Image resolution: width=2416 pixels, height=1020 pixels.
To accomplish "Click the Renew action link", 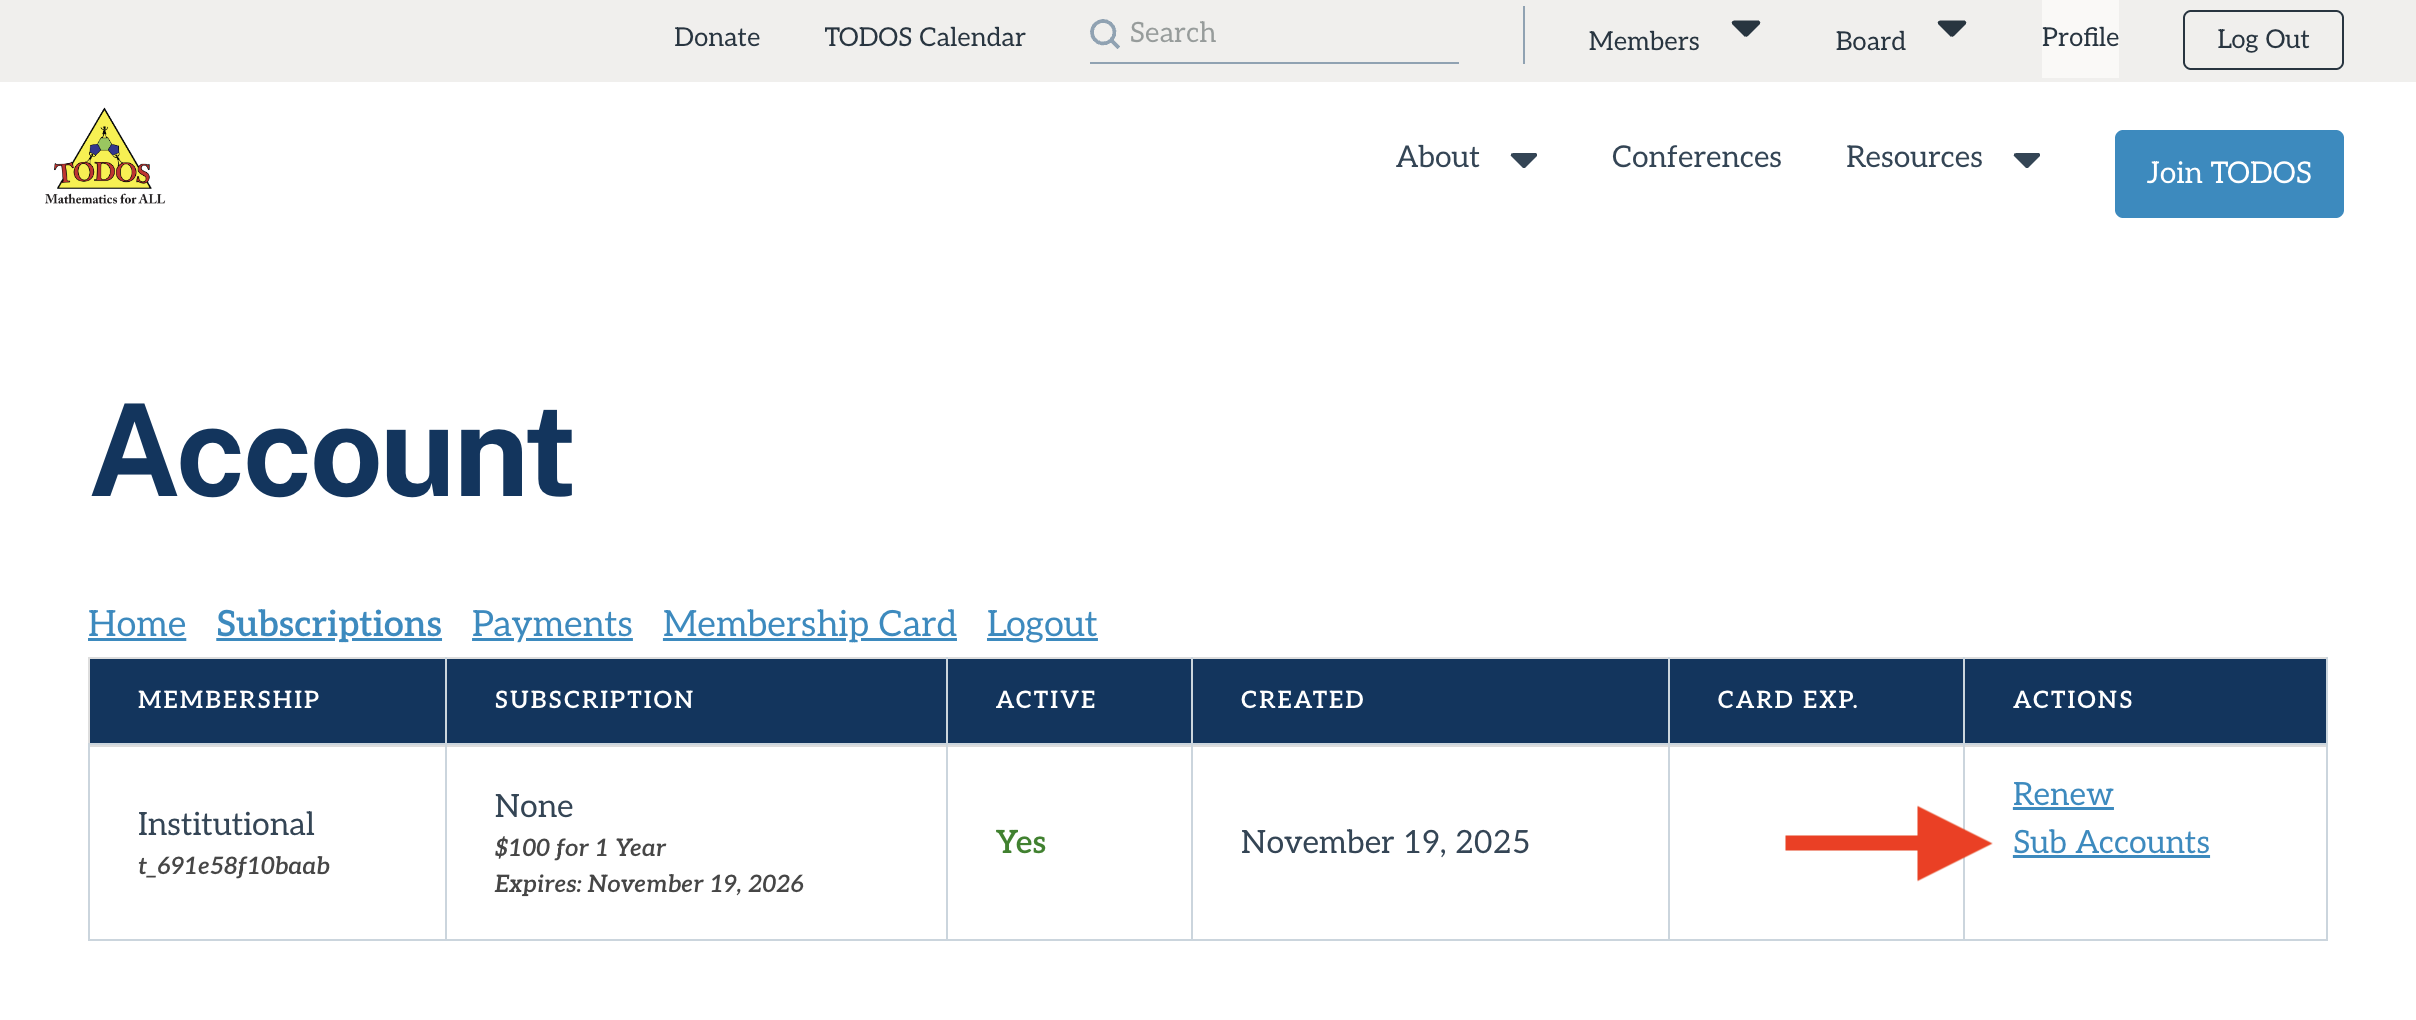I will coord(2062,793).
